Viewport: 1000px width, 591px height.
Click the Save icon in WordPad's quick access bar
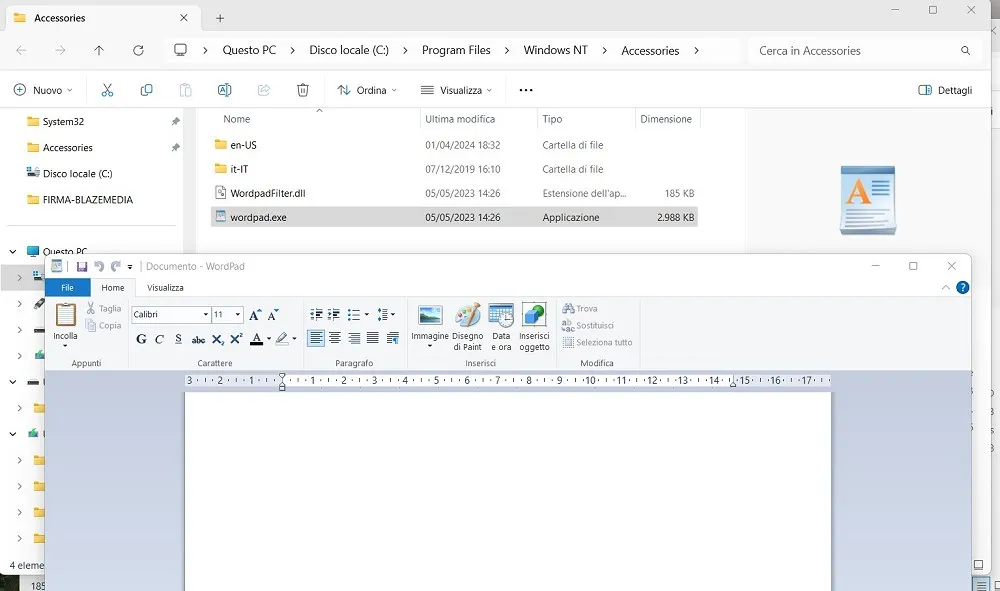click(81, 266)
